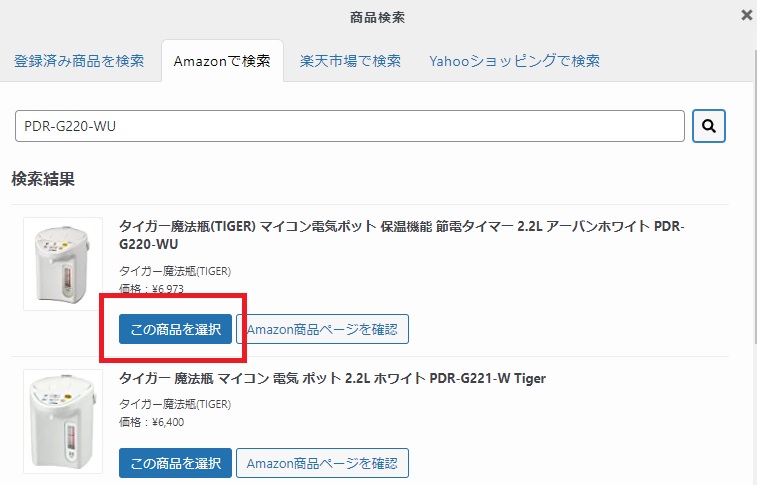The height and width of the screenshot is (485, 757).
Task: Click the product title ending in アーバンホワイト PDR-G220-WU
Action: pyautogui.click(x=402, y=235)
